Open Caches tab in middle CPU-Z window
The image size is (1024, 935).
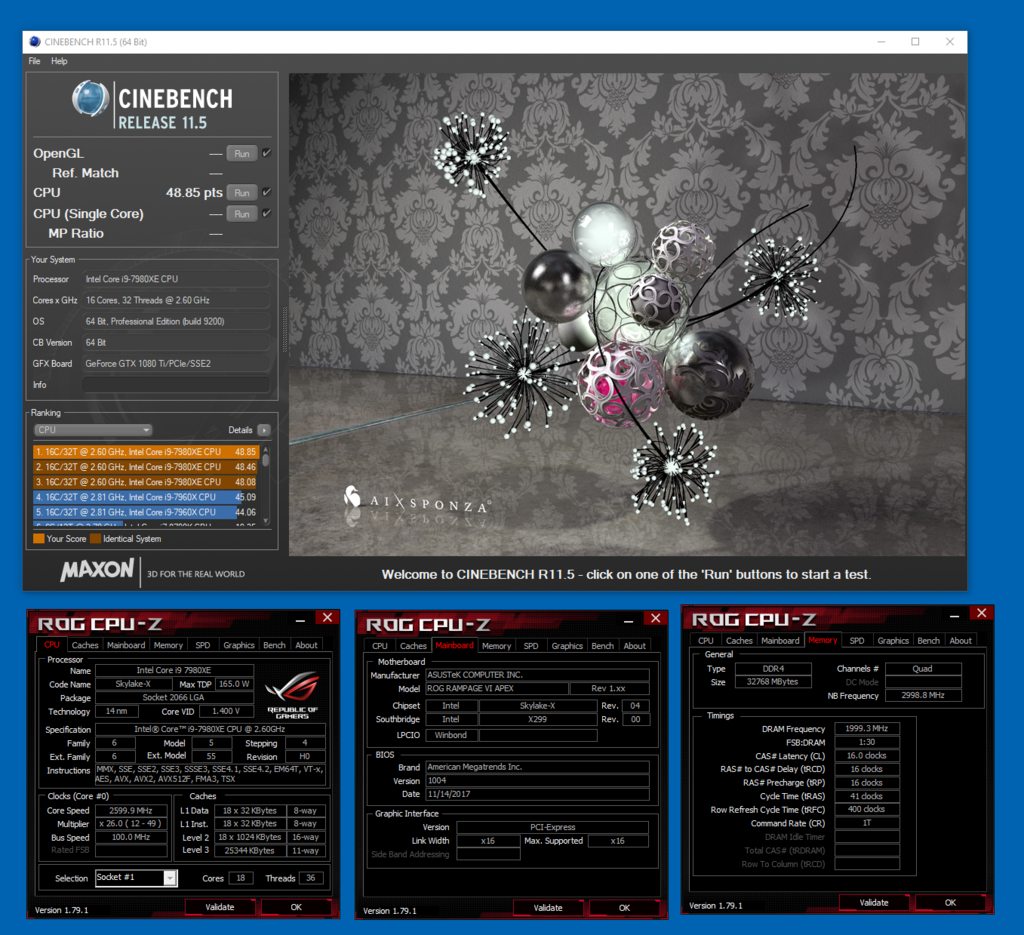(413, 646)
